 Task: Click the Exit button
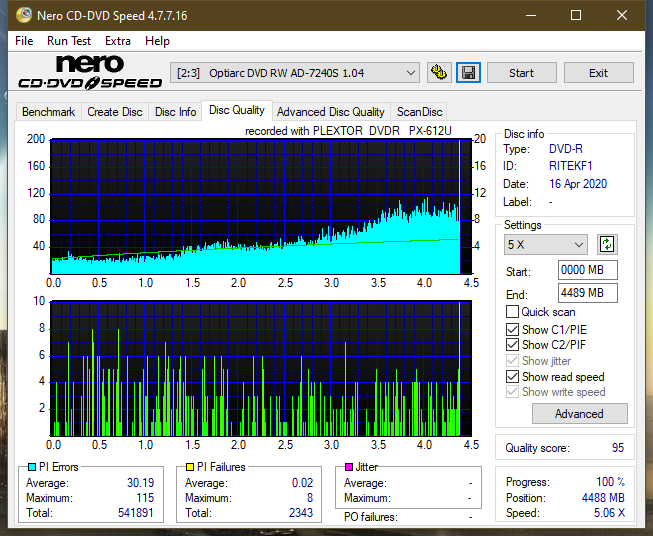tap(598, 73)
